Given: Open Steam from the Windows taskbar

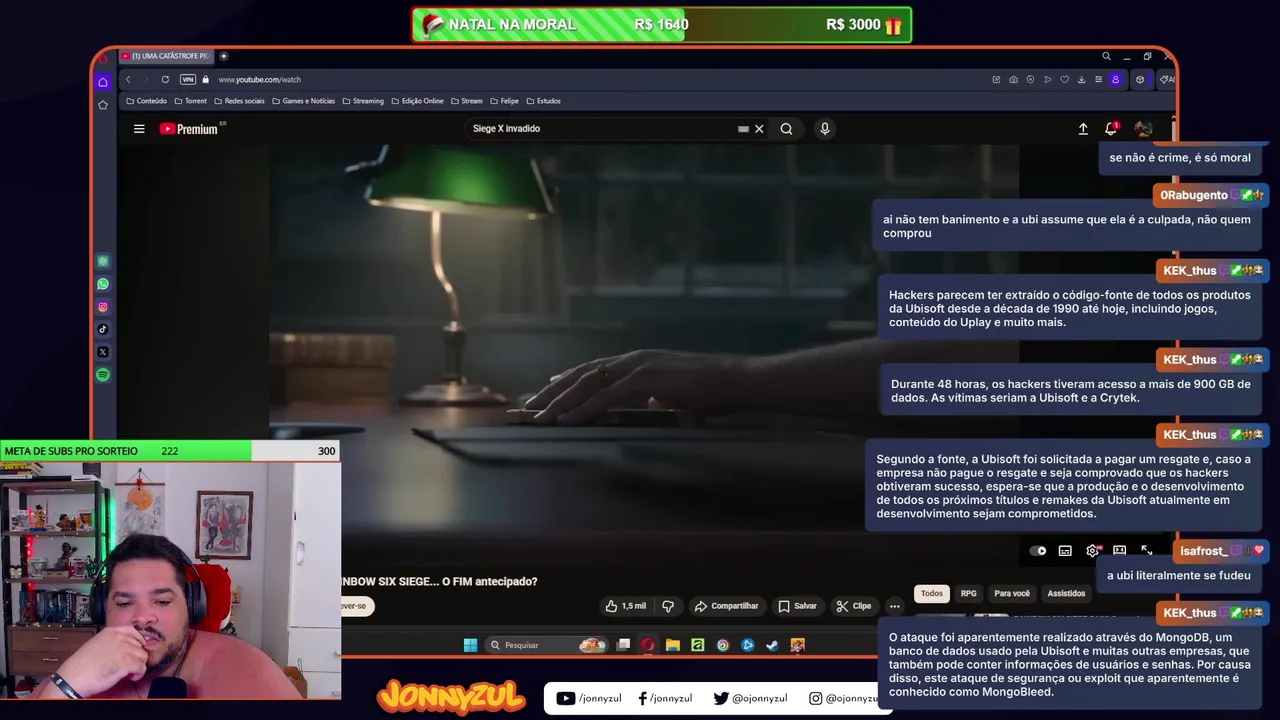Looking at the screenshot, I should click(x=772, y=645).
